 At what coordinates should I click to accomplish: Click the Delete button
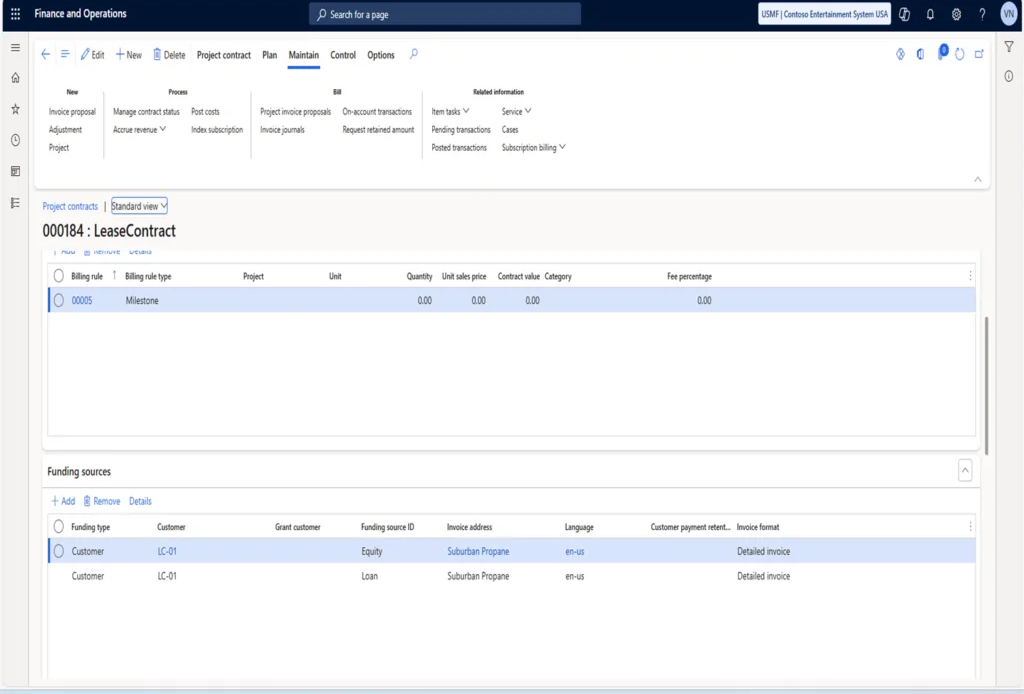pyautogui.click(x=169, y=55)
